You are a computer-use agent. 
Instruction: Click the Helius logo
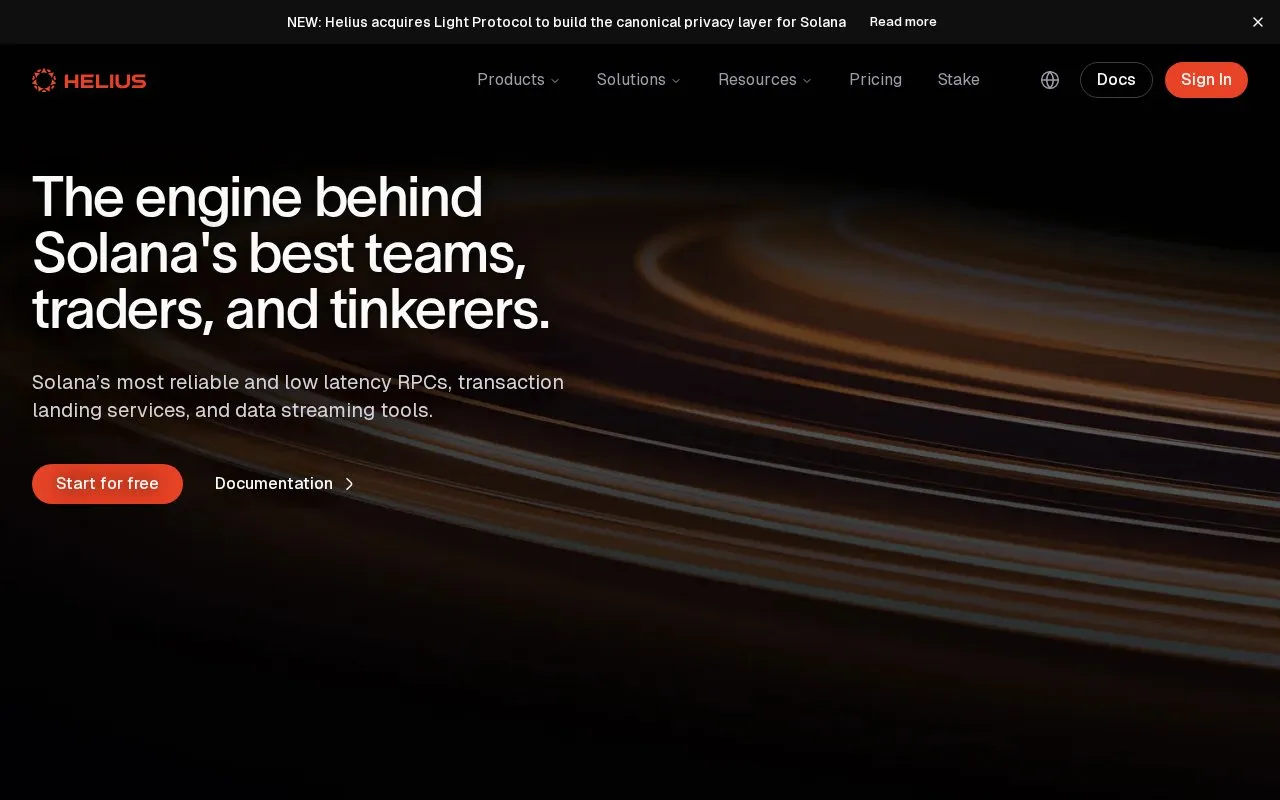[89, 80]
